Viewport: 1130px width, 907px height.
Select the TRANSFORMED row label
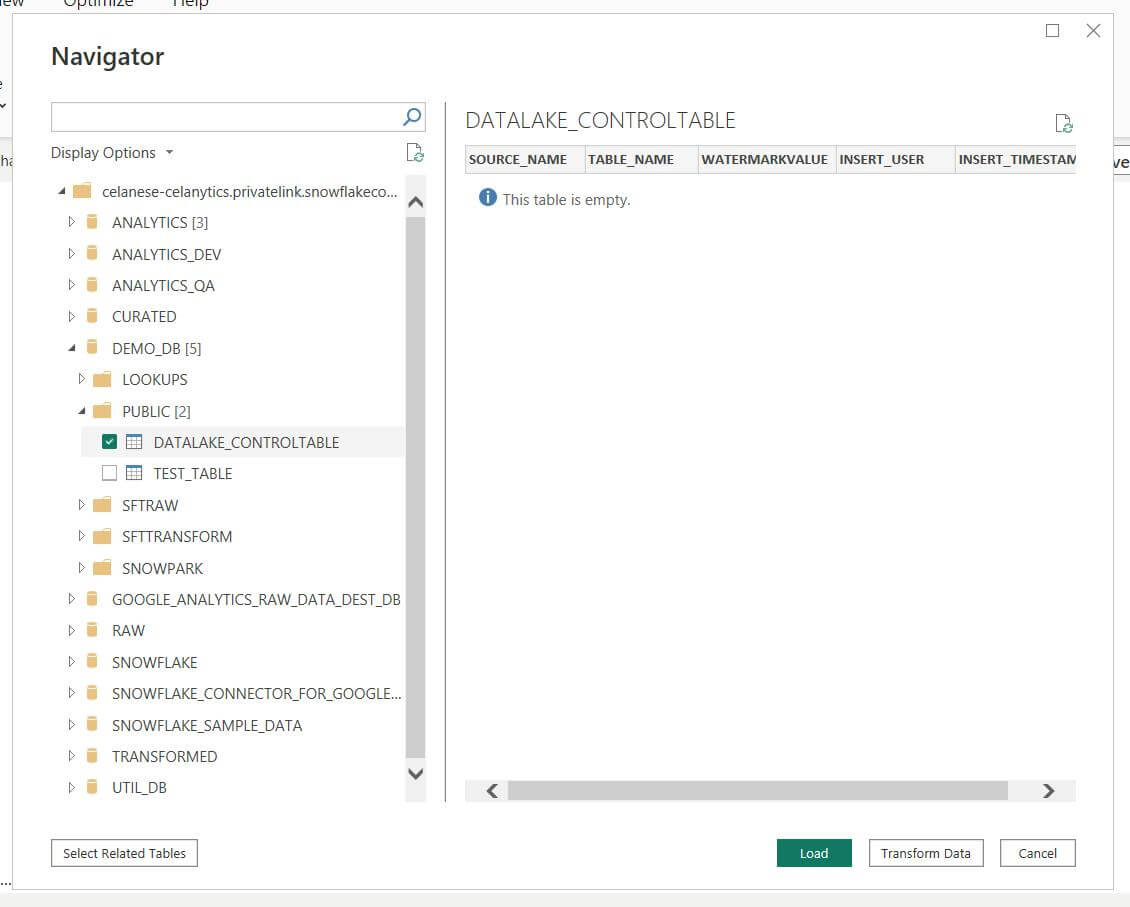tap(164, 756)
